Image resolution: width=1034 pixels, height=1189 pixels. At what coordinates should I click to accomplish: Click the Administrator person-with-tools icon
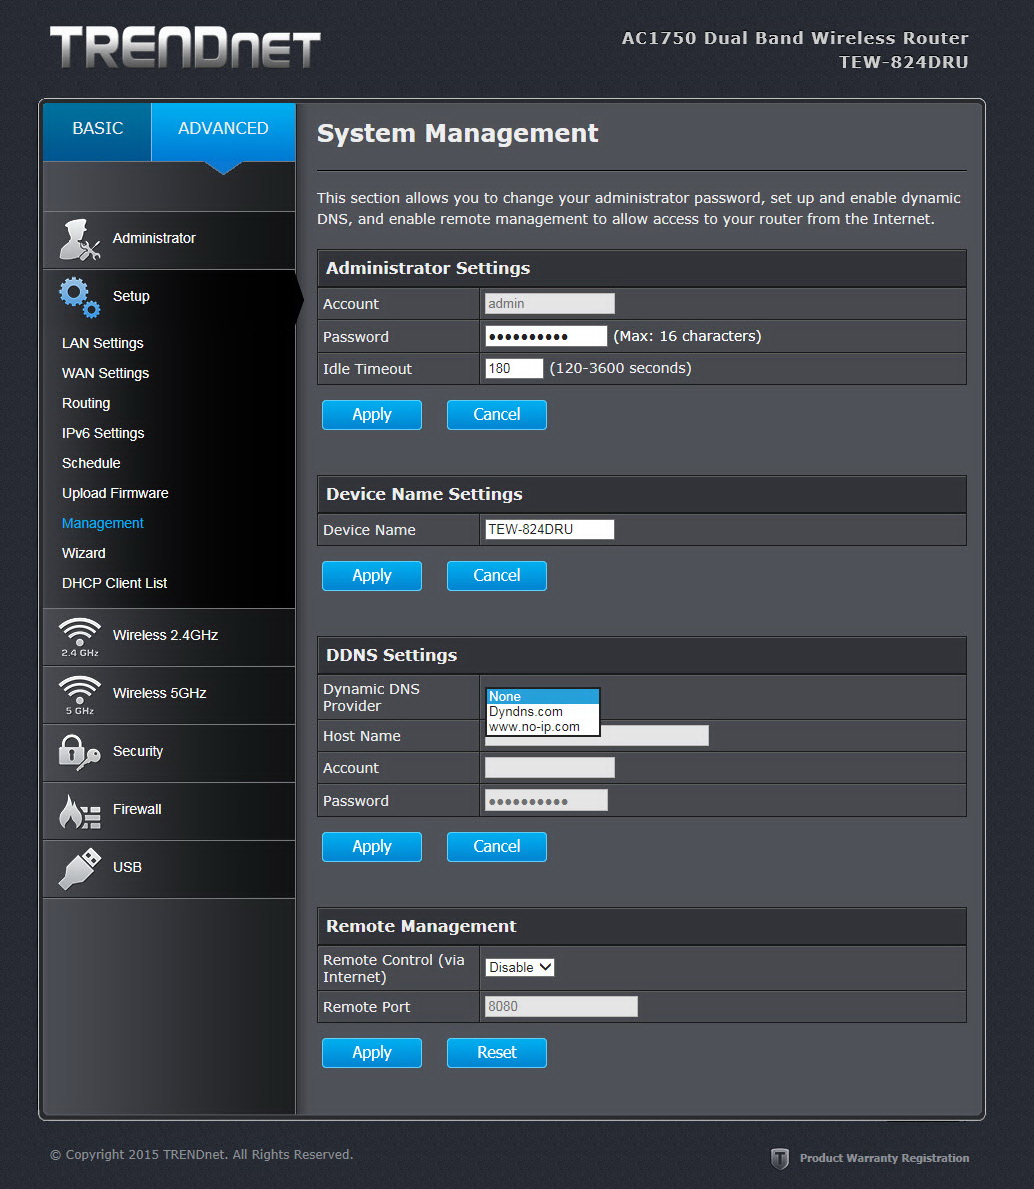pos(79,240)
